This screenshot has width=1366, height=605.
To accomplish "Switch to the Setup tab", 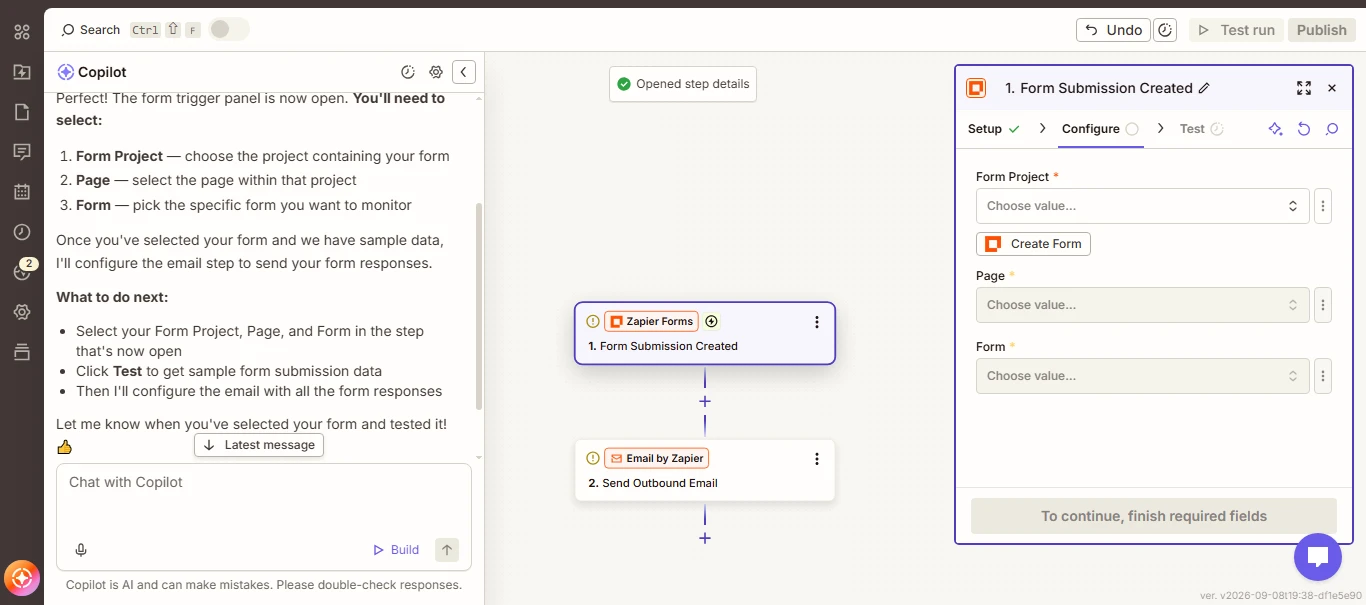I will 994,129.
